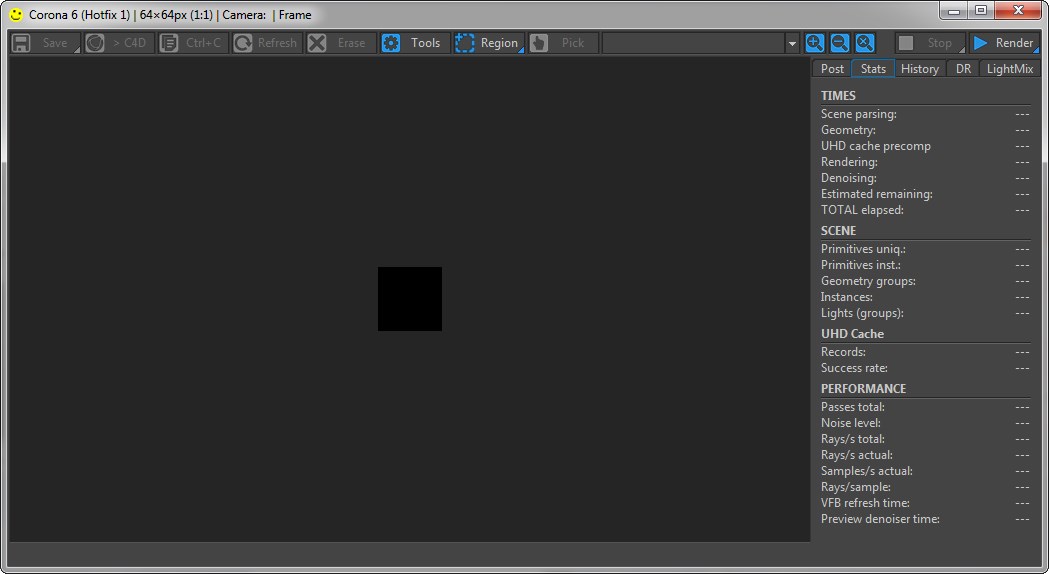Click the 'Success rate:' stat label
Image resolution: width=1049 pixels, height=574 pixels.
tap(854, 368)
